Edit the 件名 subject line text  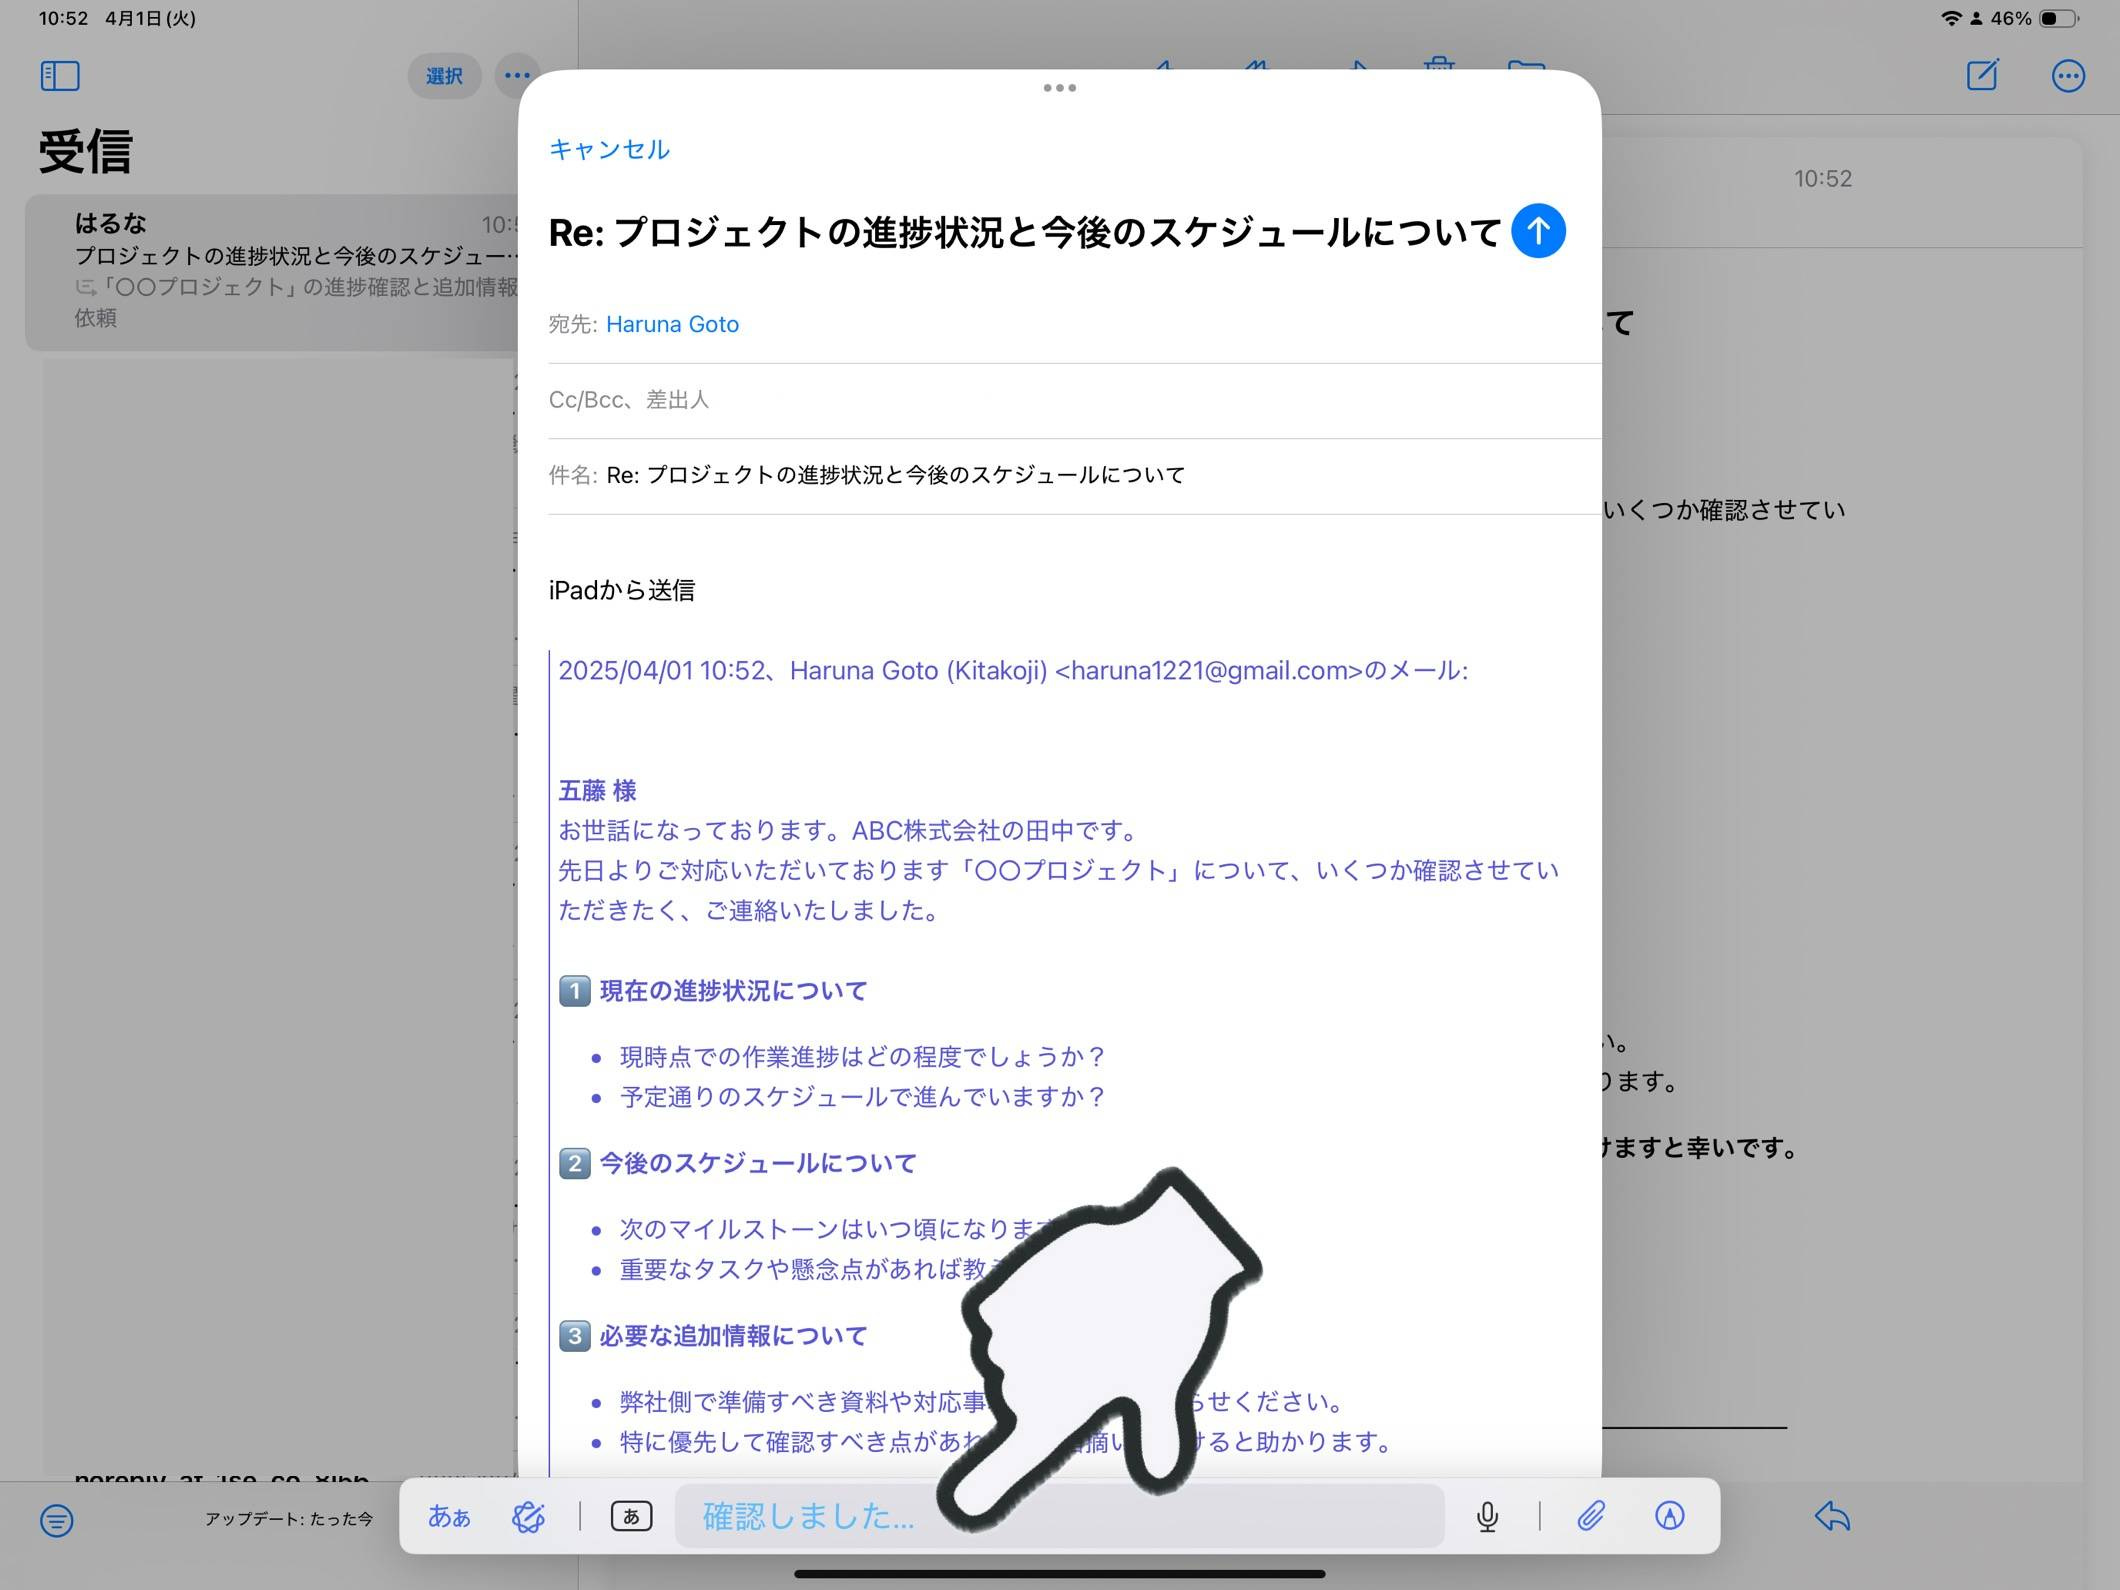(x=895, y=475)
